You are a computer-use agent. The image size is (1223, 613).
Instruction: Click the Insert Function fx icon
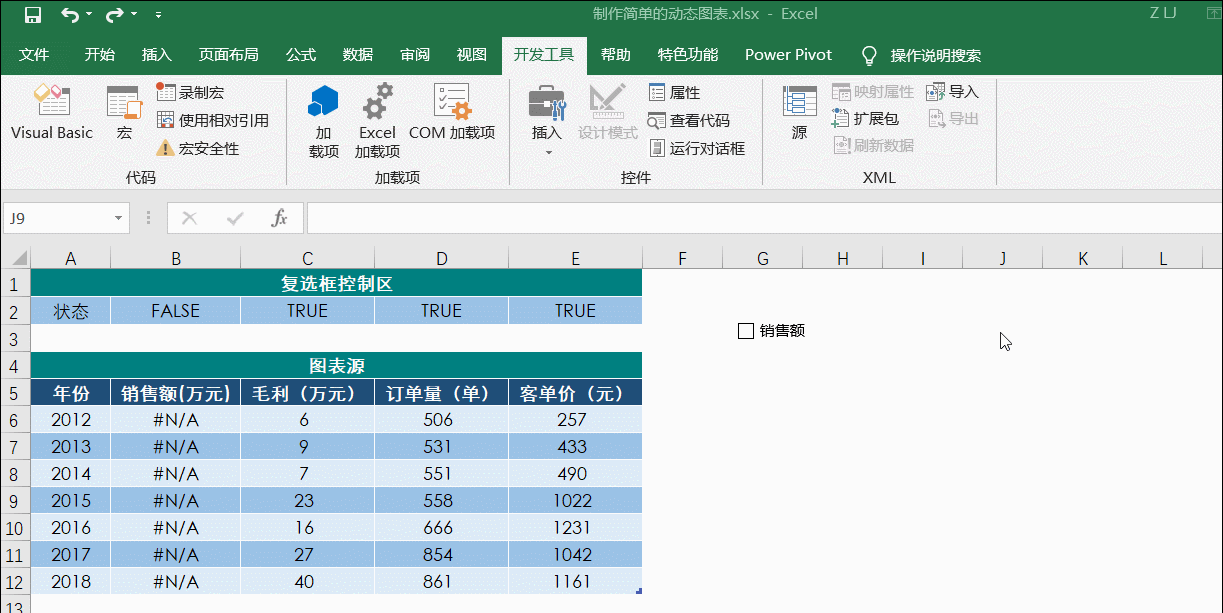[x=280, y=217]
